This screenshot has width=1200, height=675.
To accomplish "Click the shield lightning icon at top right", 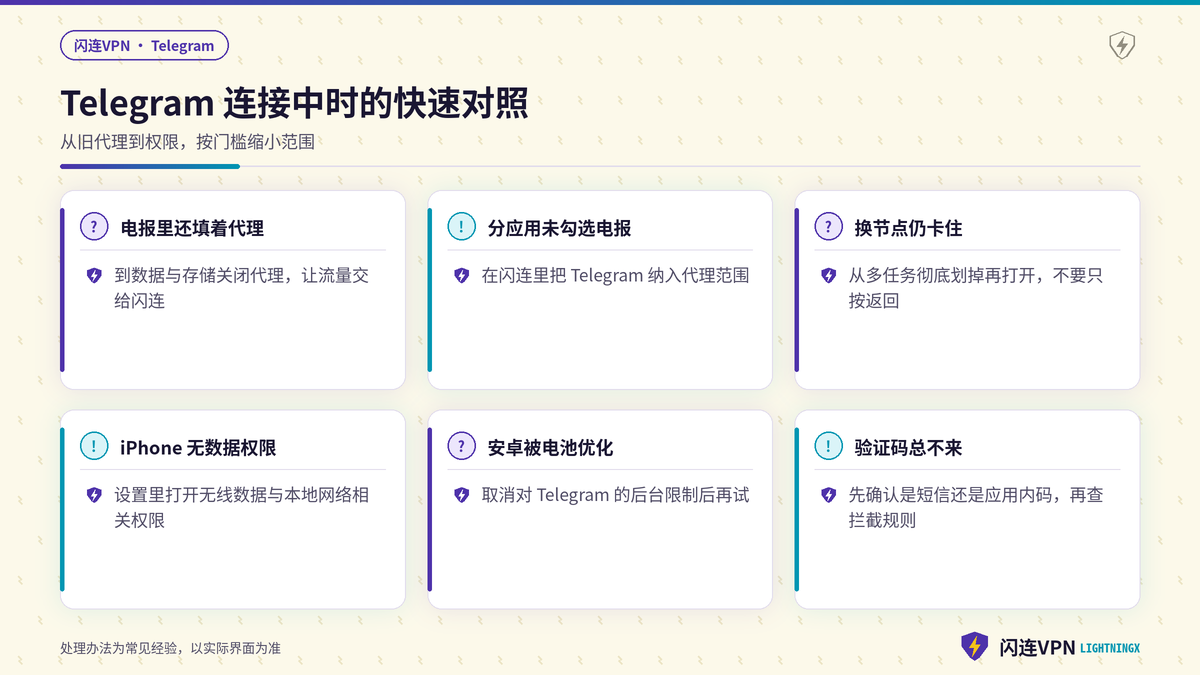I will click(x=1122, y=46).
